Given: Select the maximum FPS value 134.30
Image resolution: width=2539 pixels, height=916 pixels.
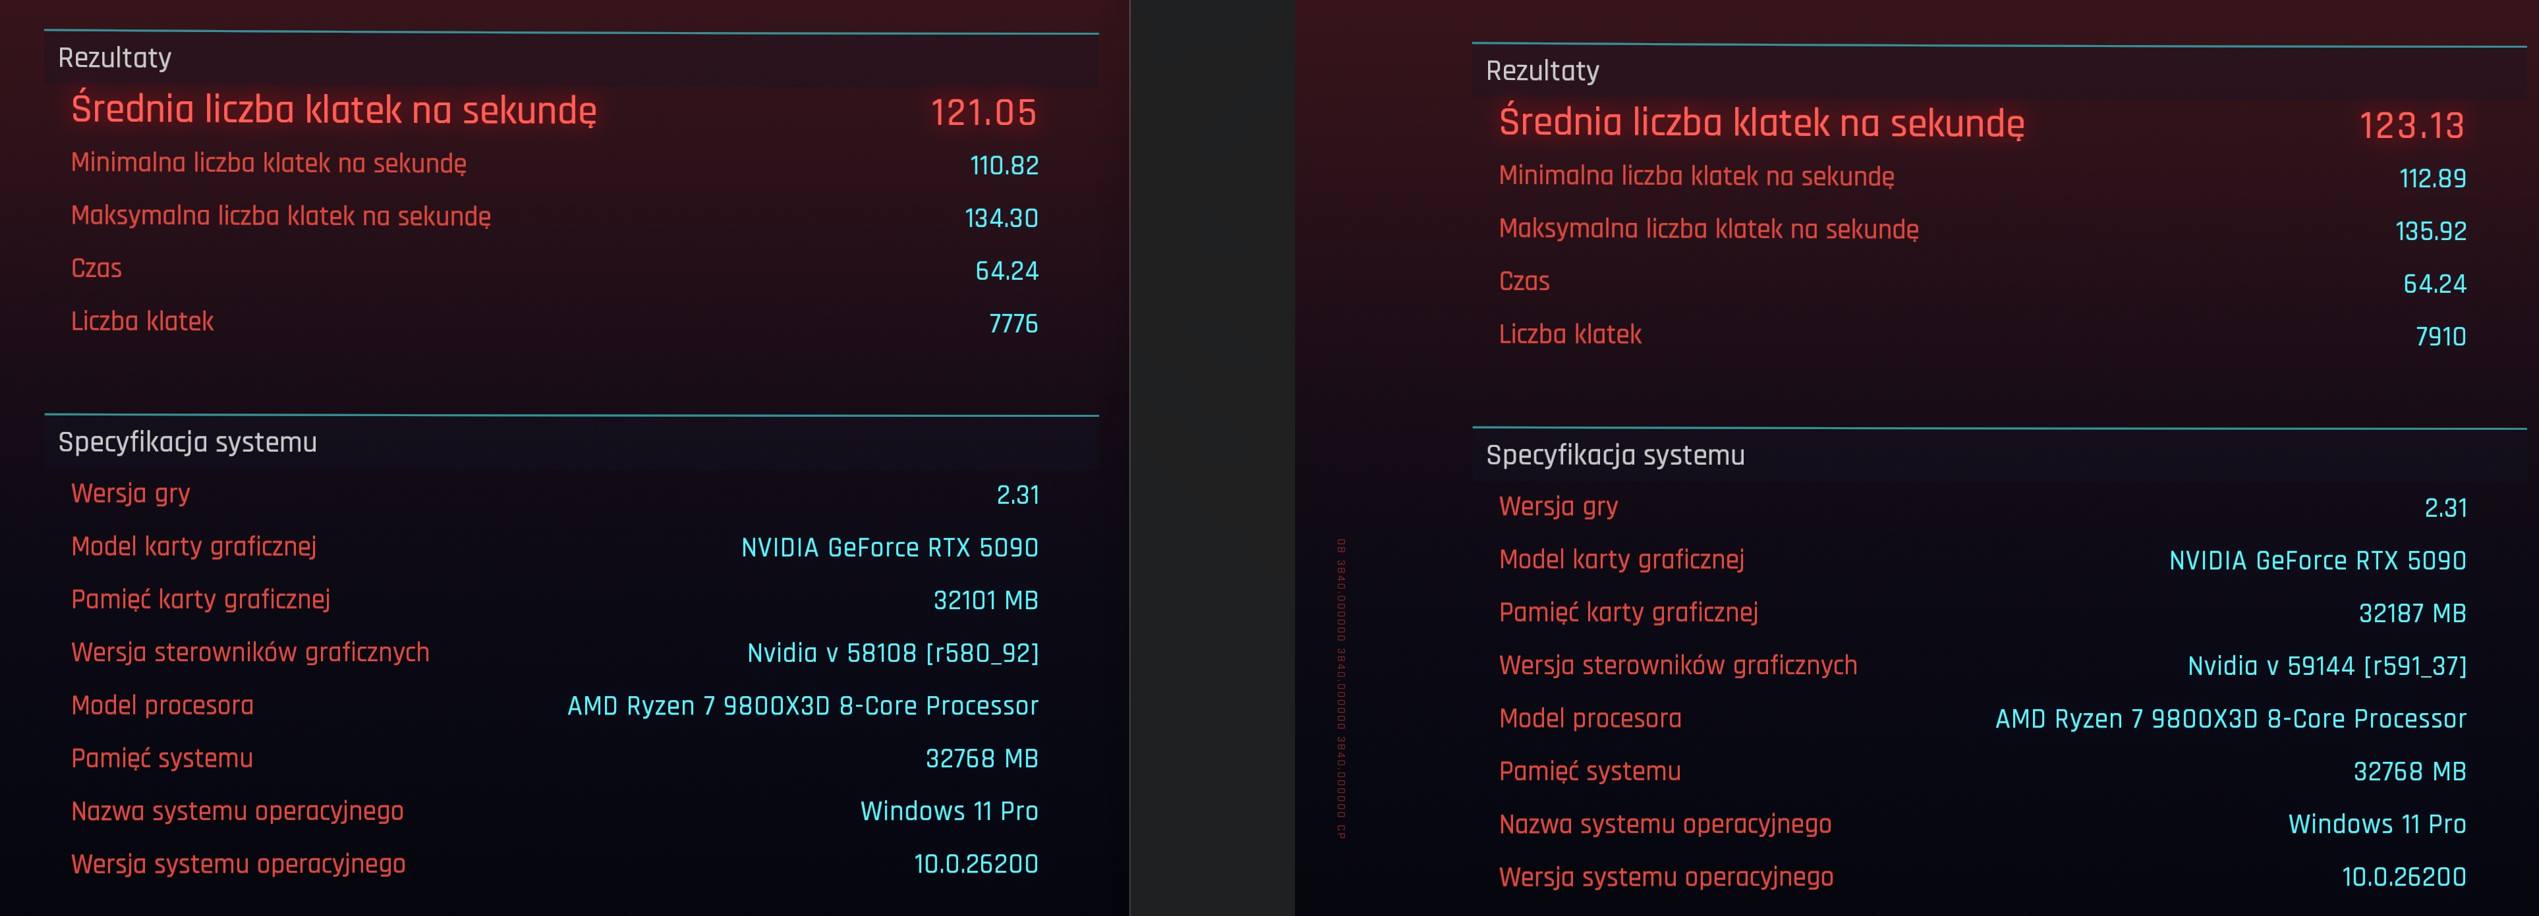Looking at the screenshot, I should (x=1001, y=218).
